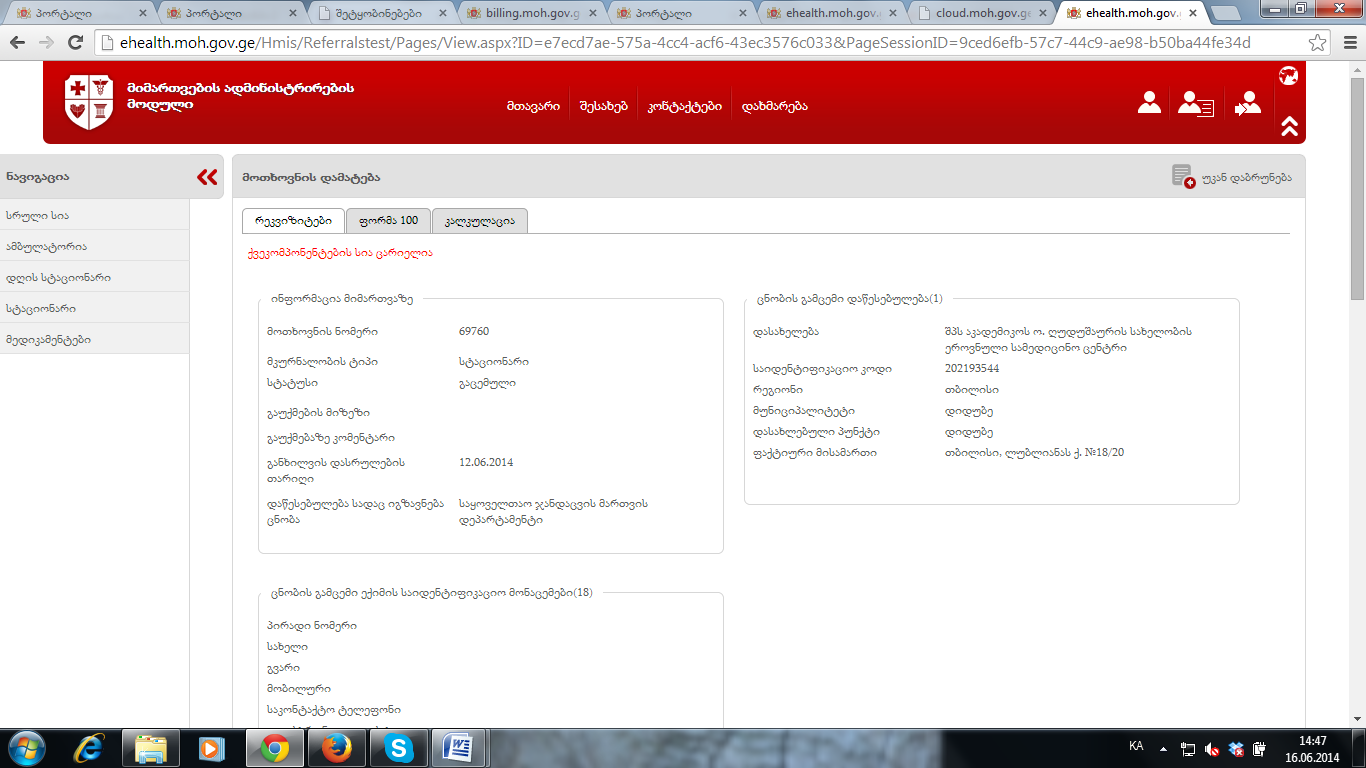
Task: Collapse the ნავიგაცია sidebar panel
Action: [x=207, y=177]
